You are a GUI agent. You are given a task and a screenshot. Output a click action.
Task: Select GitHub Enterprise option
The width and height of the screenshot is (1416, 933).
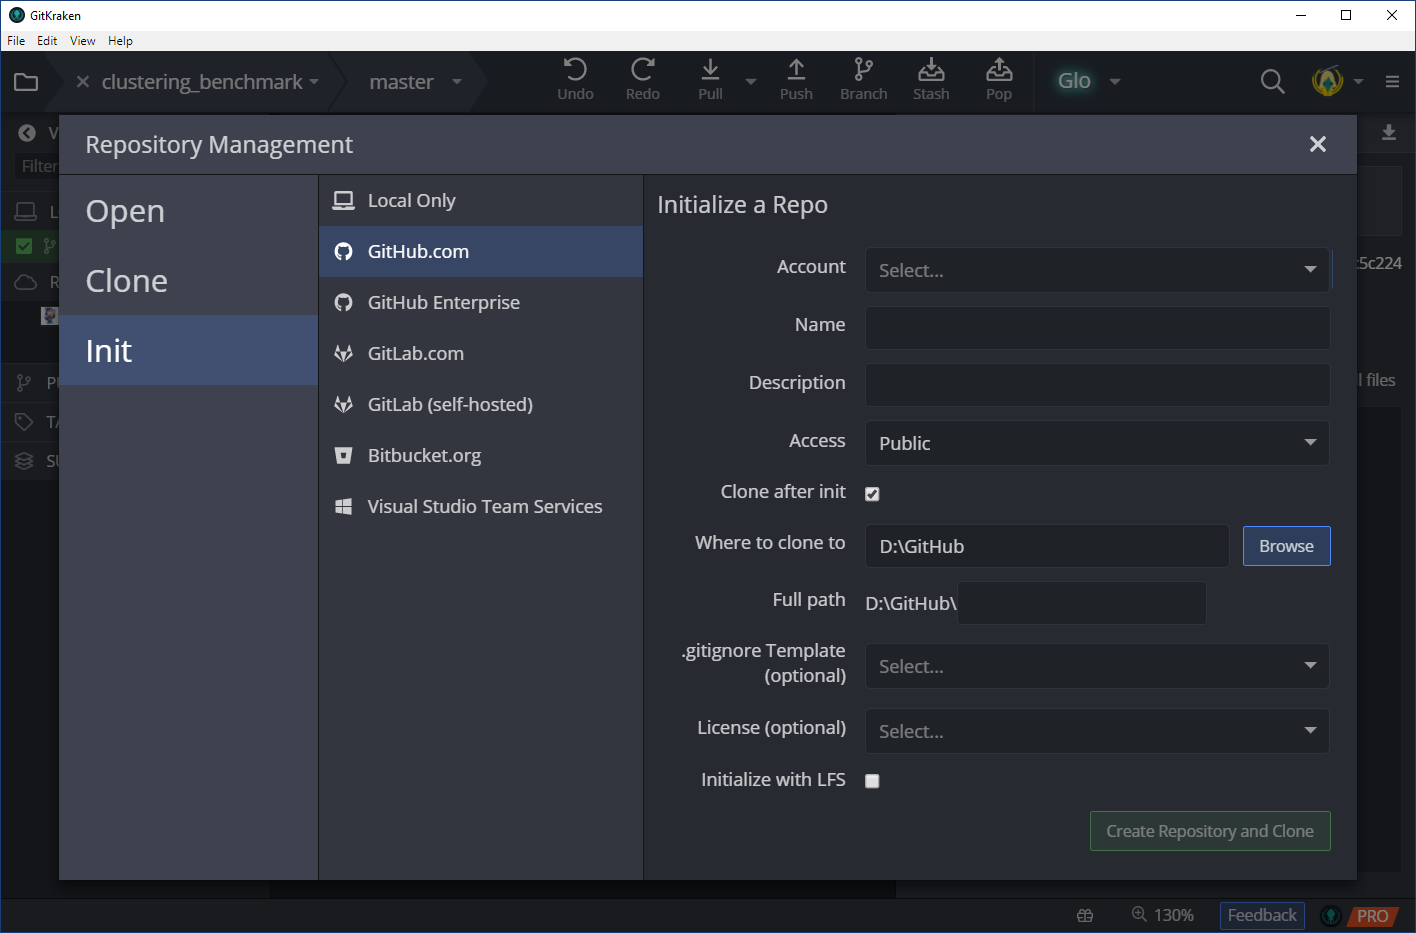coord(481,302)
